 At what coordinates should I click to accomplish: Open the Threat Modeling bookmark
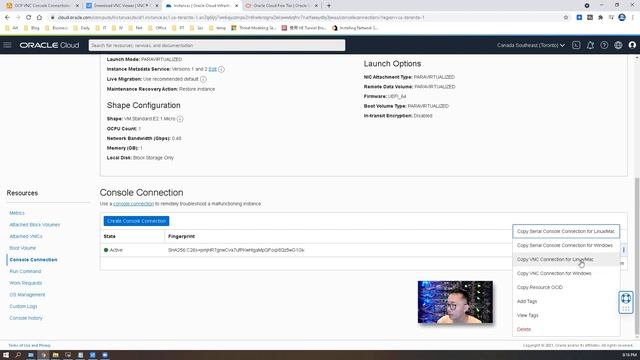tap(253, 28)
